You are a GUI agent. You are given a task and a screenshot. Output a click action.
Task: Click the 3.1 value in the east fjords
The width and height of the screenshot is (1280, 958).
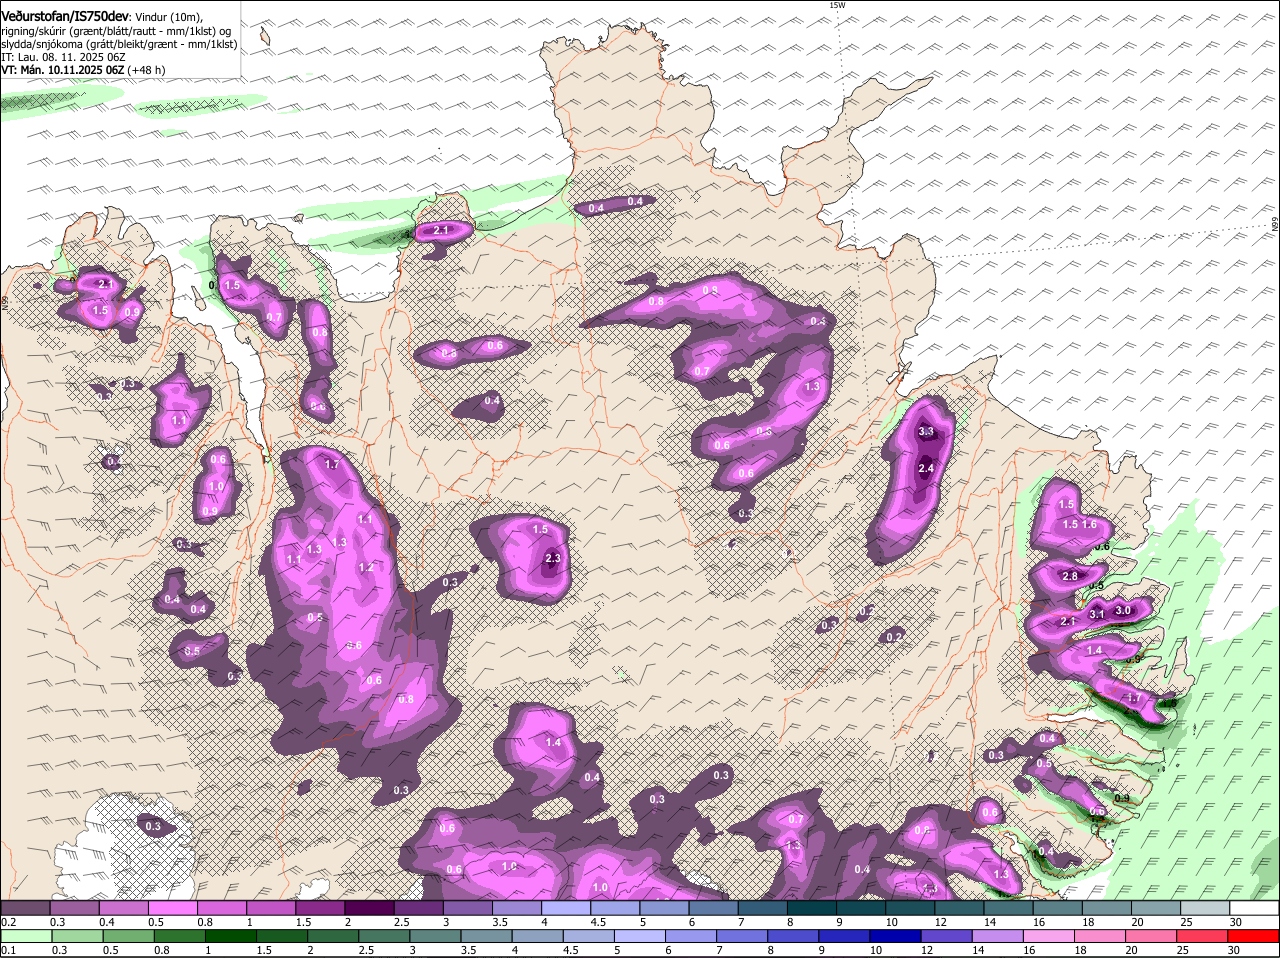click(1097, 614)
